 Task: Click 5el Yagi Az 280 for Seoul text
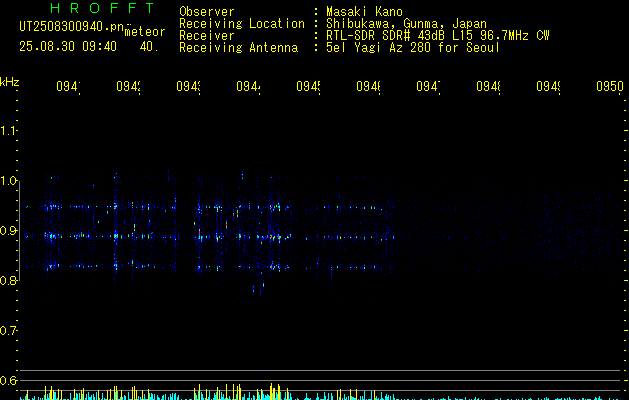[x=413, y=47]
